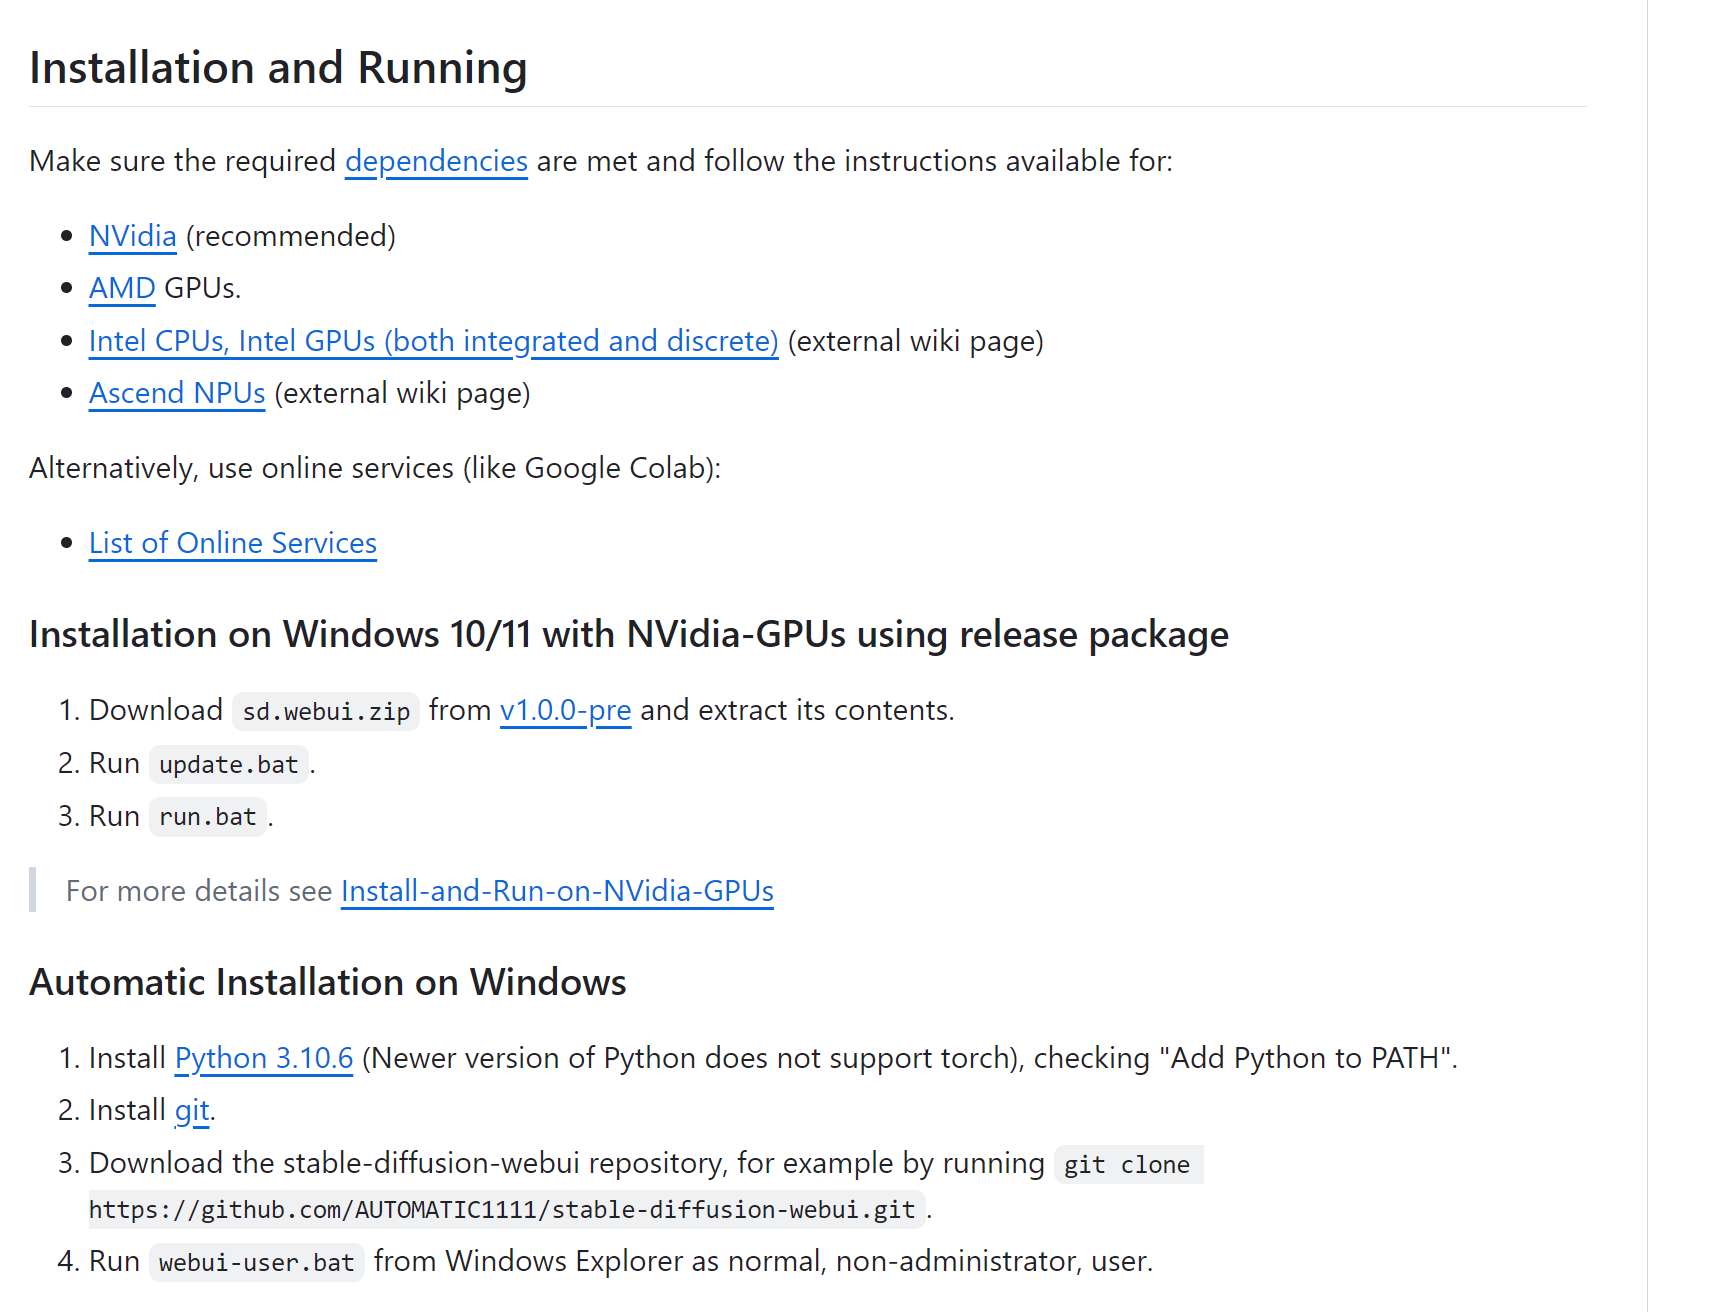This screenshot has height=1312, width=1718.
Task: Click the '(recommended)' text beside NVidia
Action: [291, 236]
